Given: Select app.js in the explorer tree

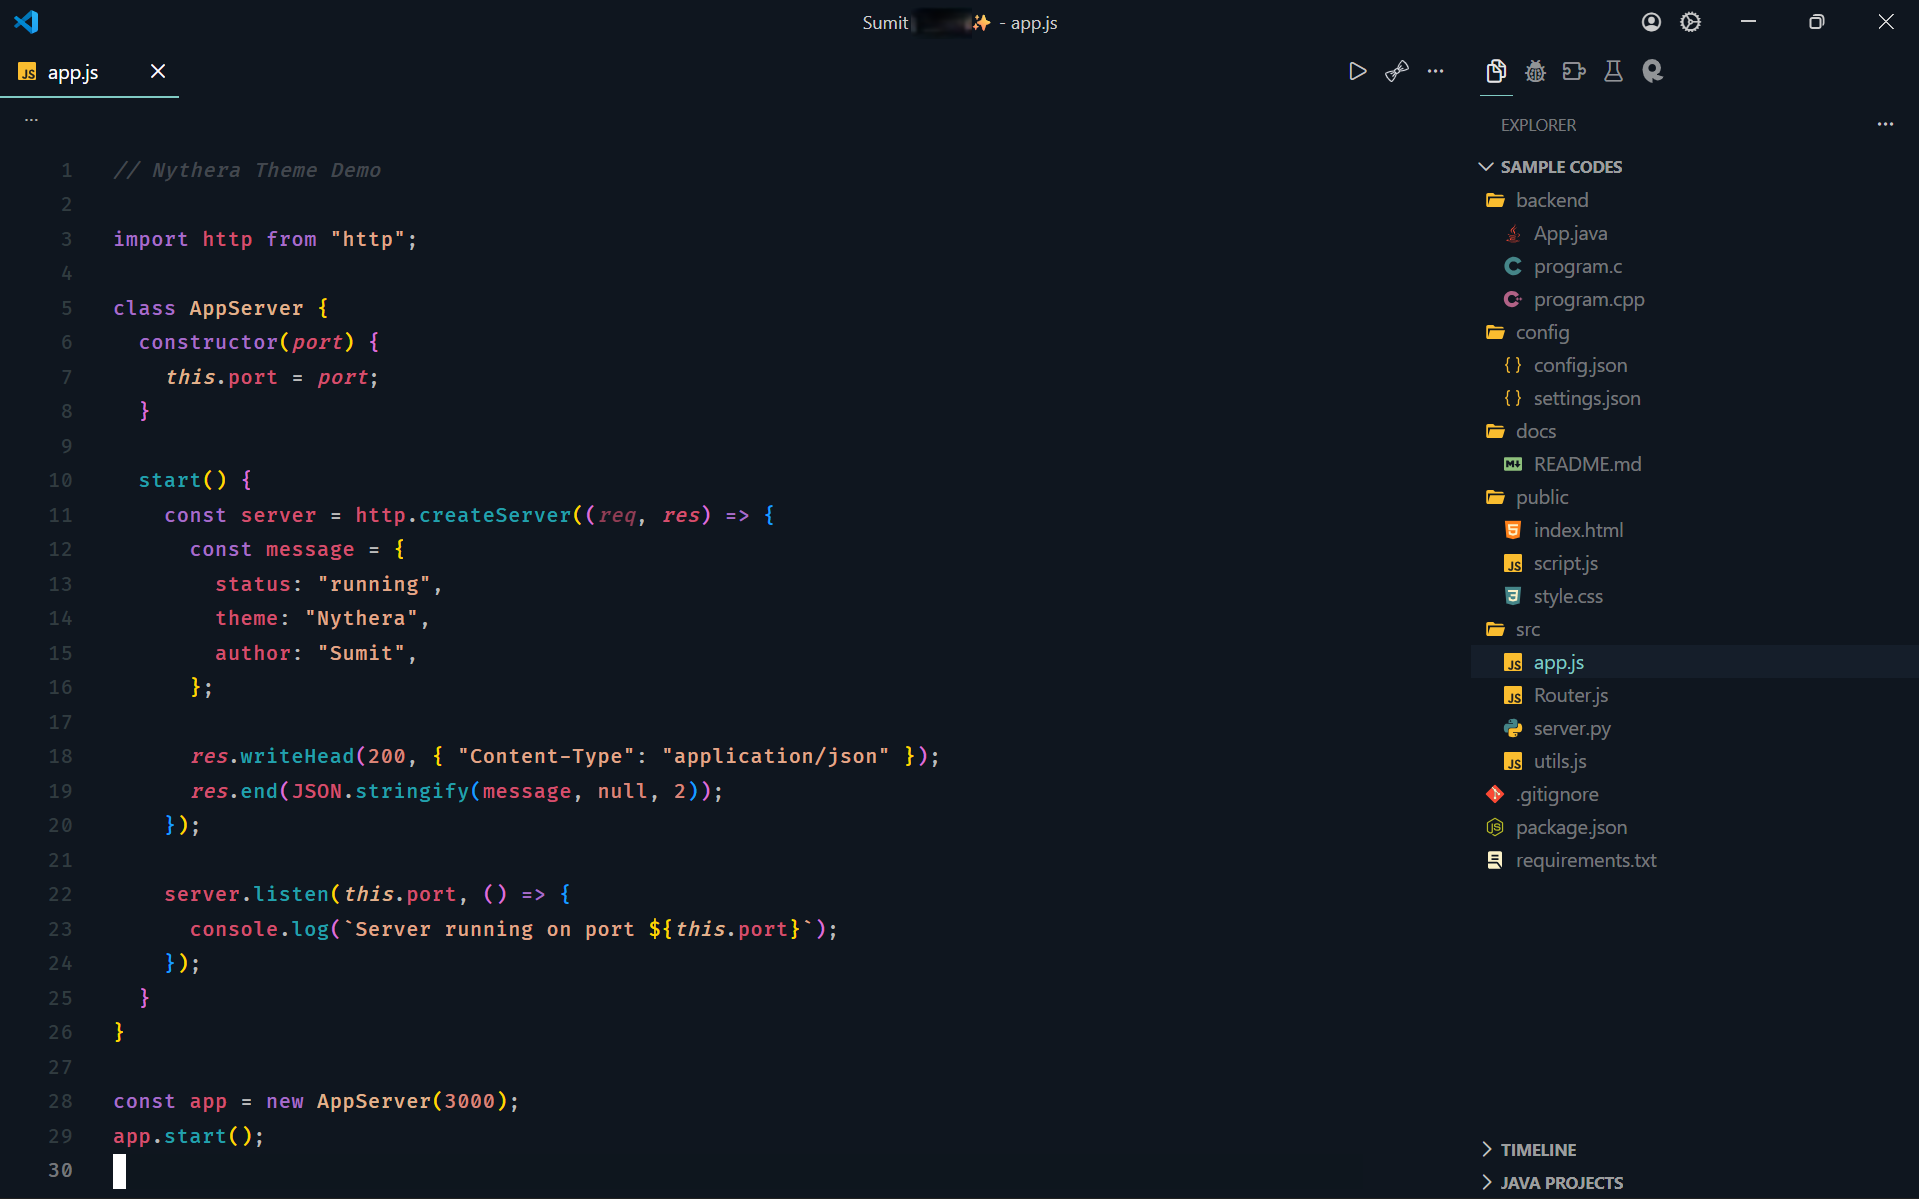Looking at the screenshot, I should point(1695,662).
